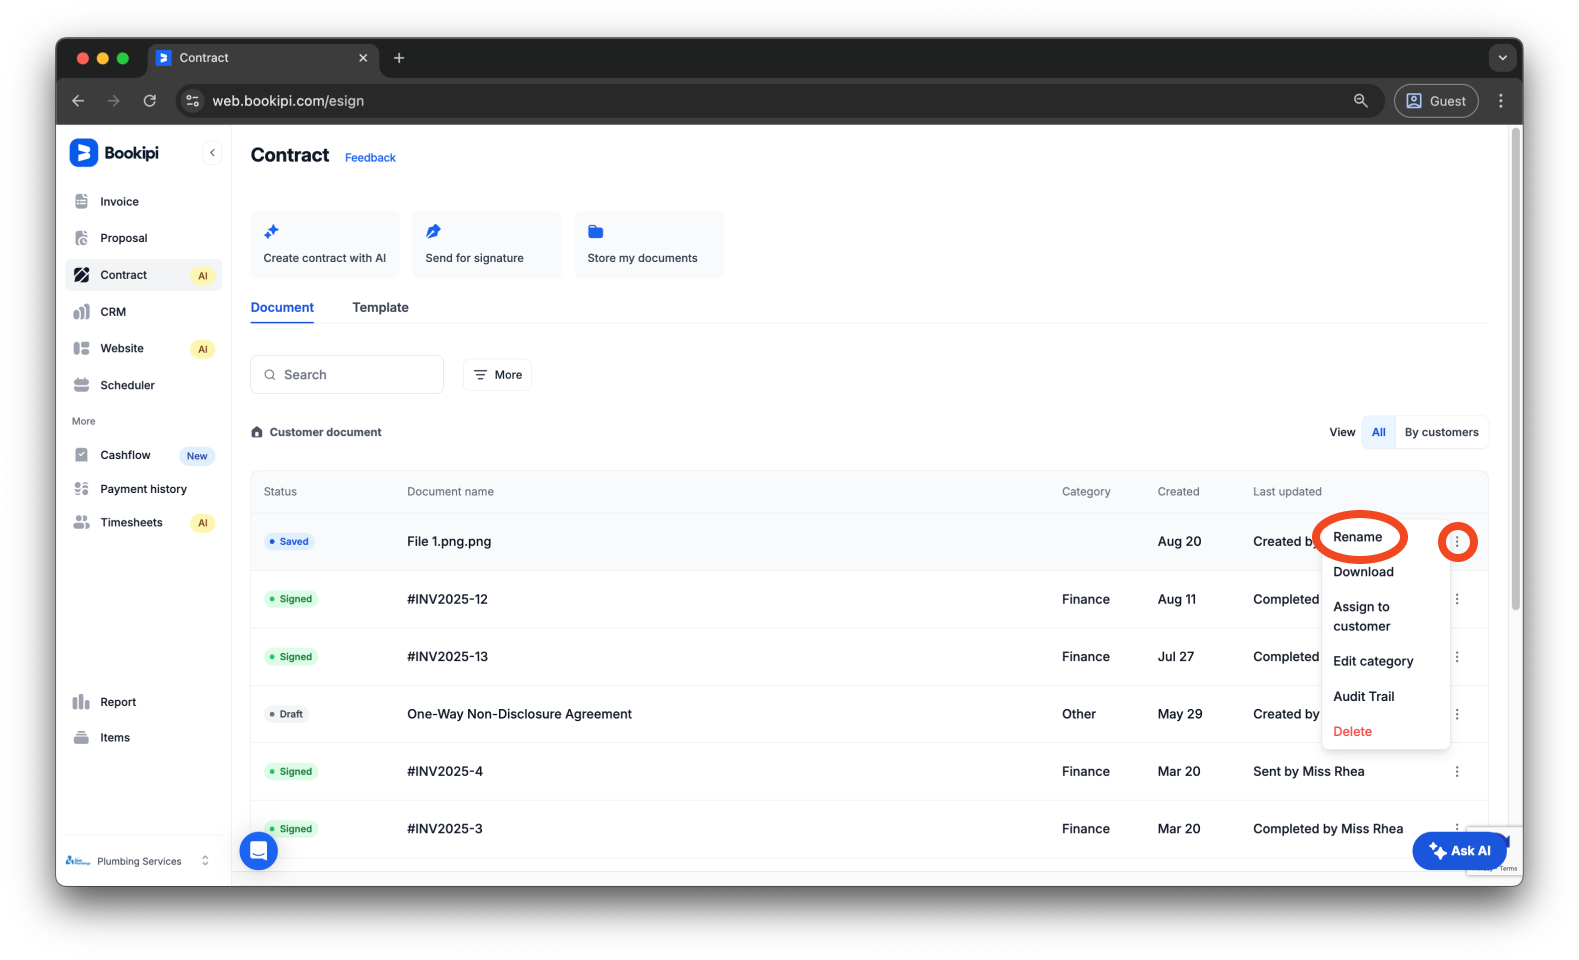Choose Download from the context menu
The height and width of the screenshot is (960, 1579).
[x=1363, y=572]
